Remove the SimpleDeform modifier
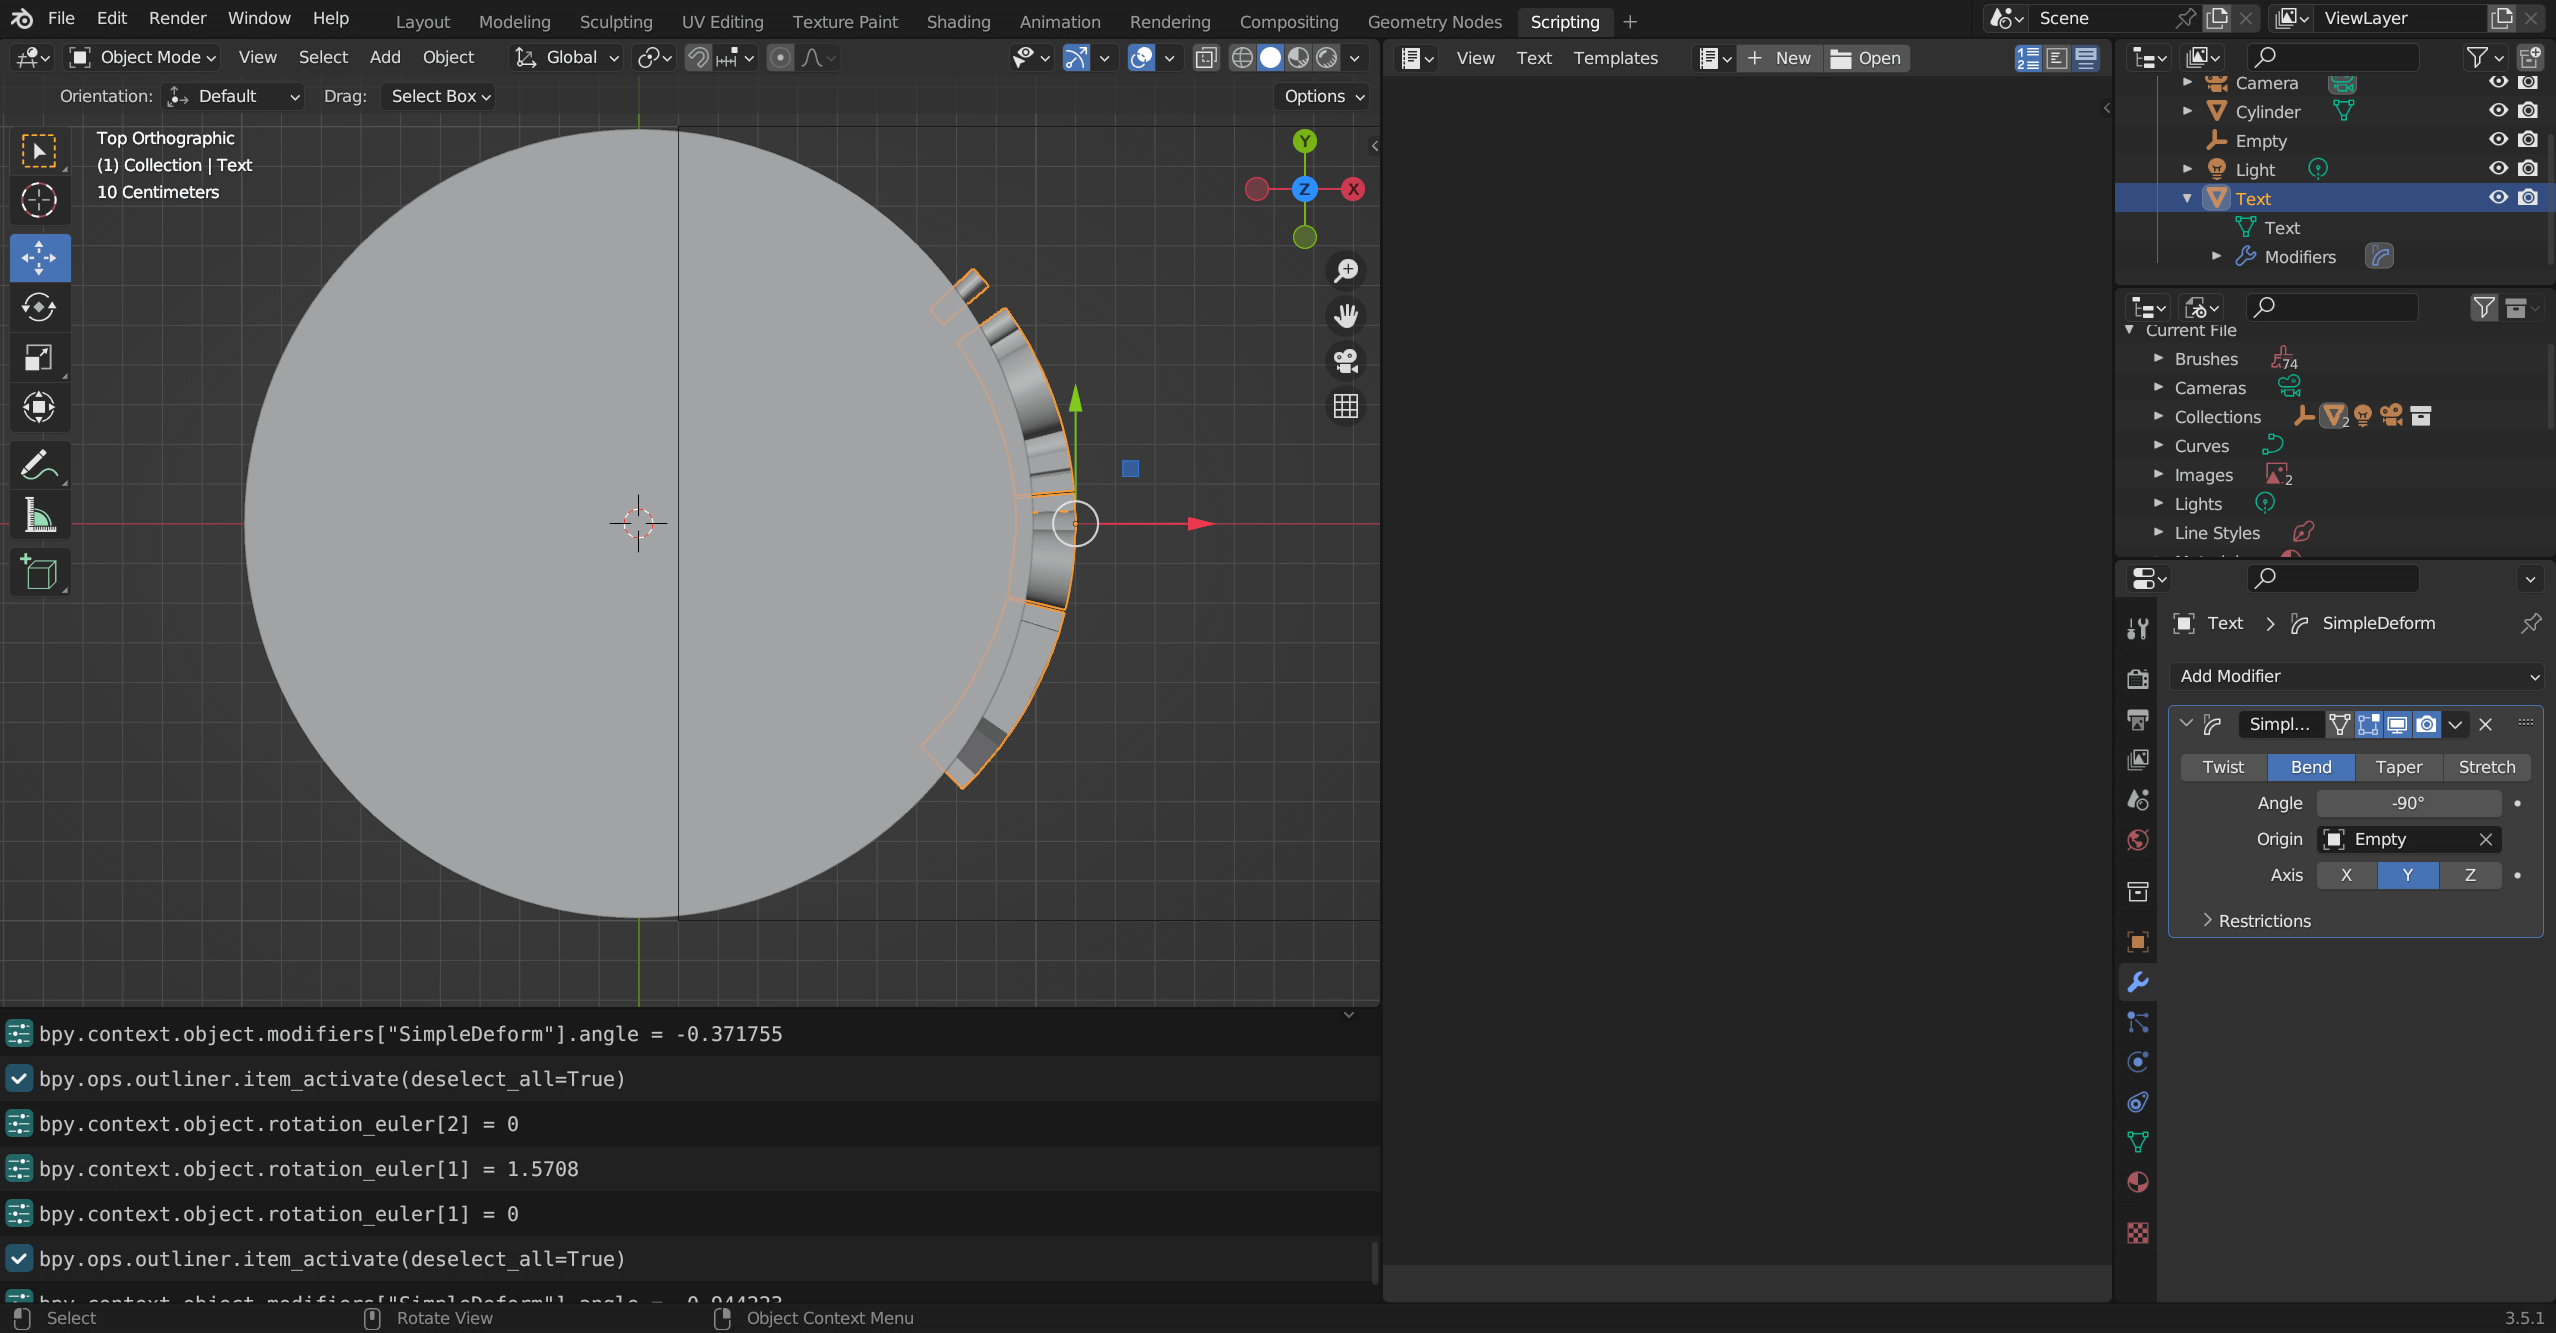The width and height of the screenshot is (2556, 1333). (x=2486, y=724)
